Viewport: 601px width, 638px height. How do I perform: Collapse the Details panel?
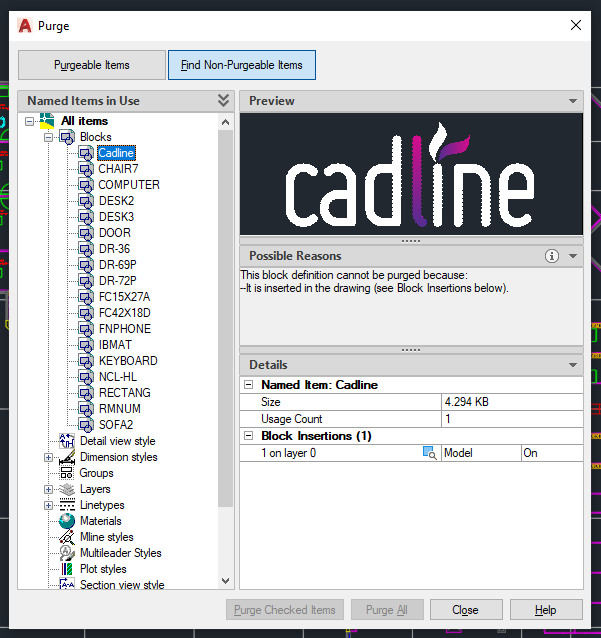click(573, 365)
